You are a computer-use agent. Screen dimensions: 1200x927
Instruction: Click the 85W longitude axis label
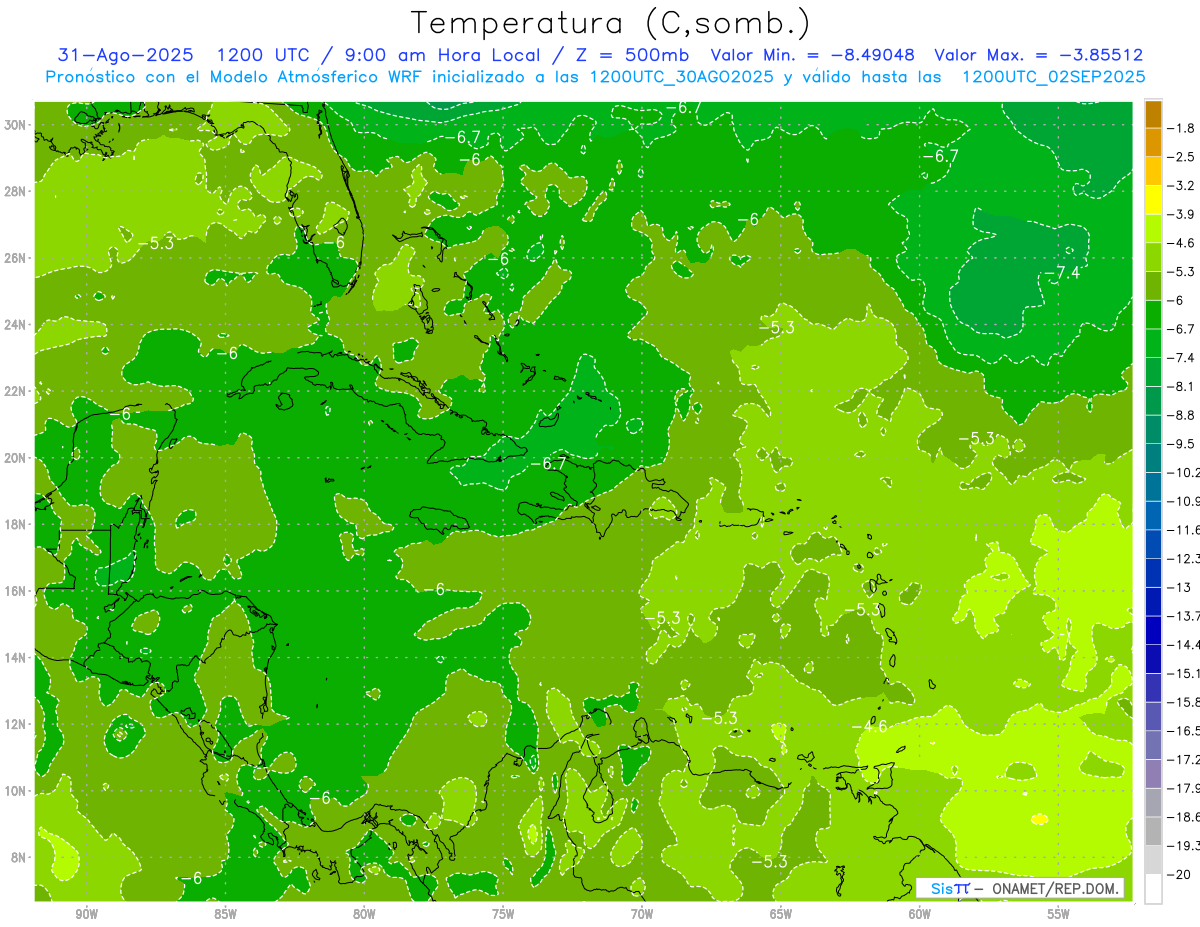(226, 914)
